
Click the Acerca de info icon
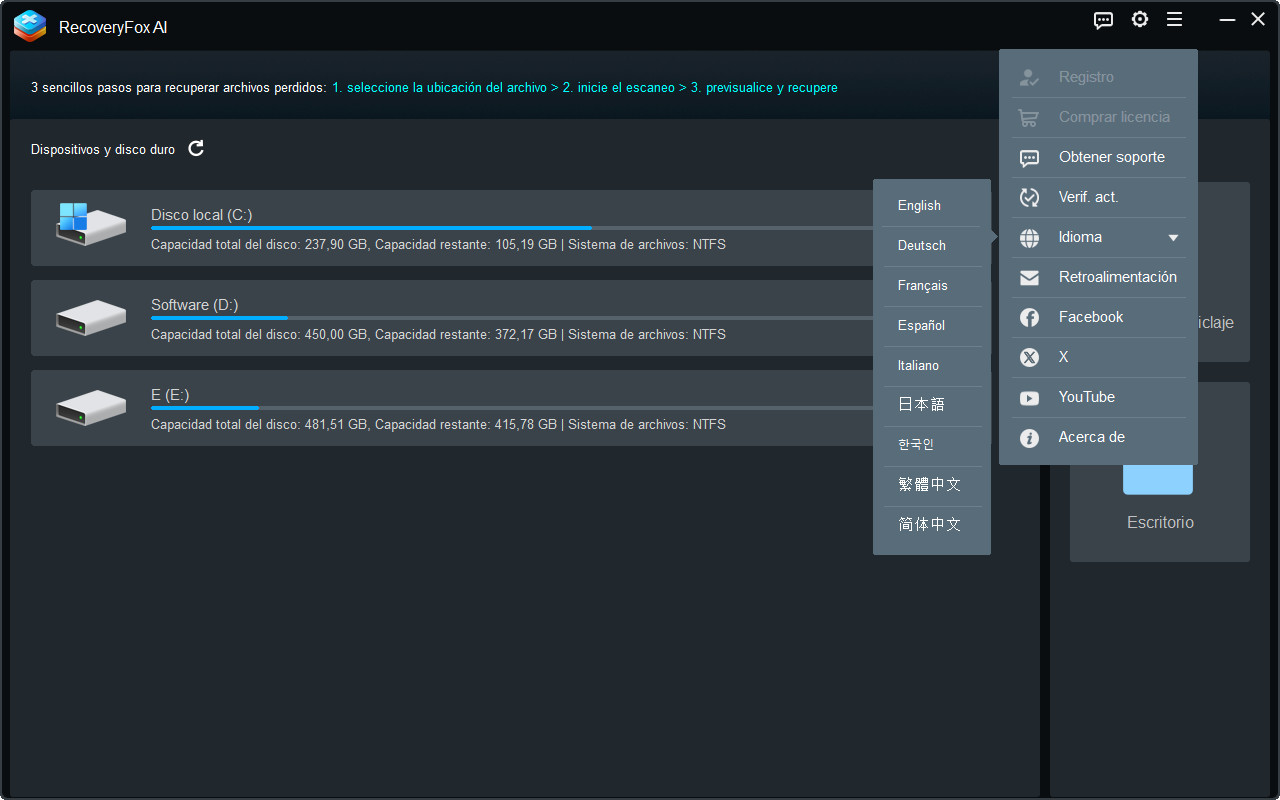pyautogui.click(x=1029, y=437)
